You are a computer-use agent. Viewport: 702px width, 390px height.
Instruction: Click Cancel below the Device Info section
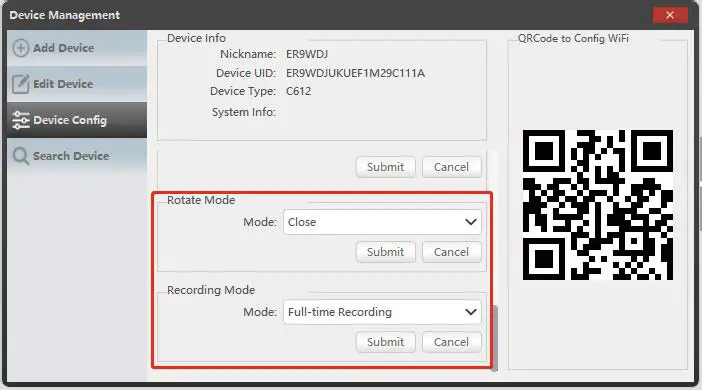(x=451, y=167)
